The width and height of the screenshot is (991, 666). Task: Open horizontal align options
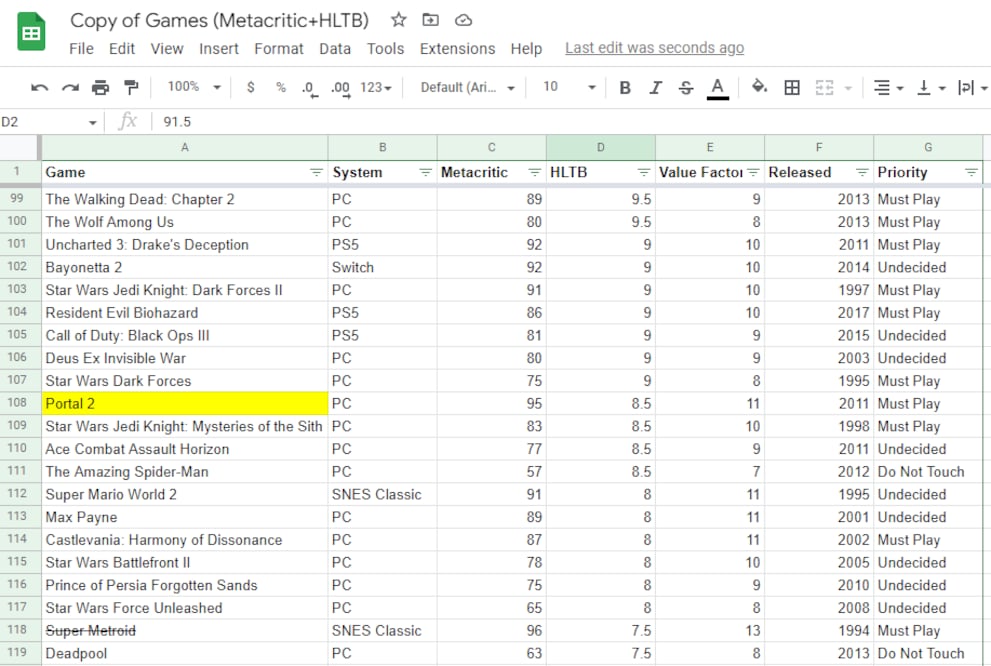pyautogui.click(x=888, y=87)
